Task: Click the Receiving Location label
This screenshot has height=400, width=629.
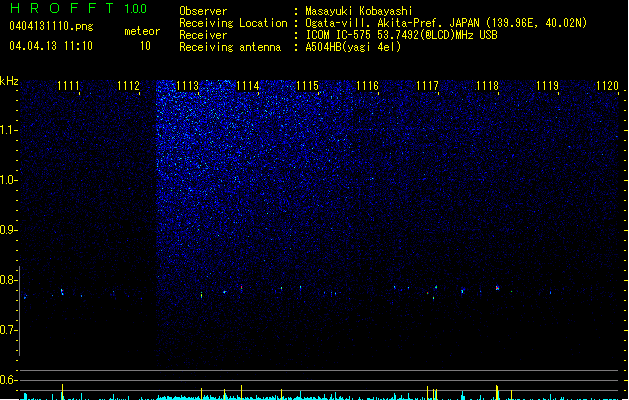Action: coord(233,23)
